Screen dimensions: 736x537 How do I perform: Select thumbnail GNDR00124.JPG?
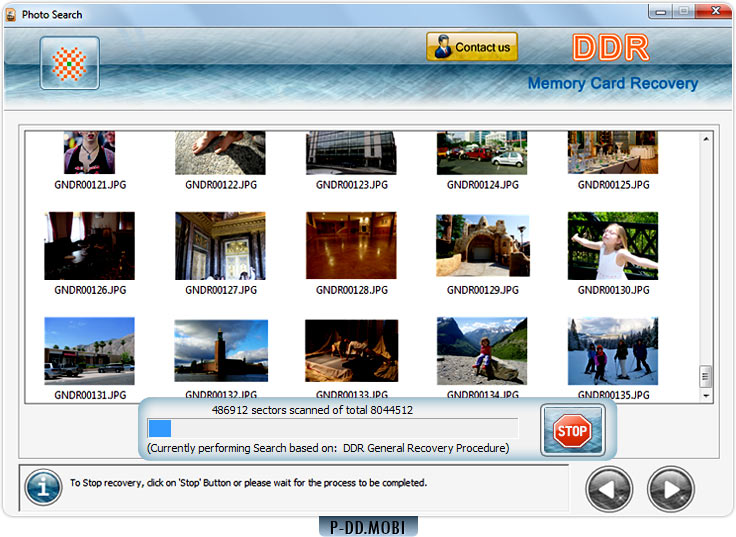[482, 153]
